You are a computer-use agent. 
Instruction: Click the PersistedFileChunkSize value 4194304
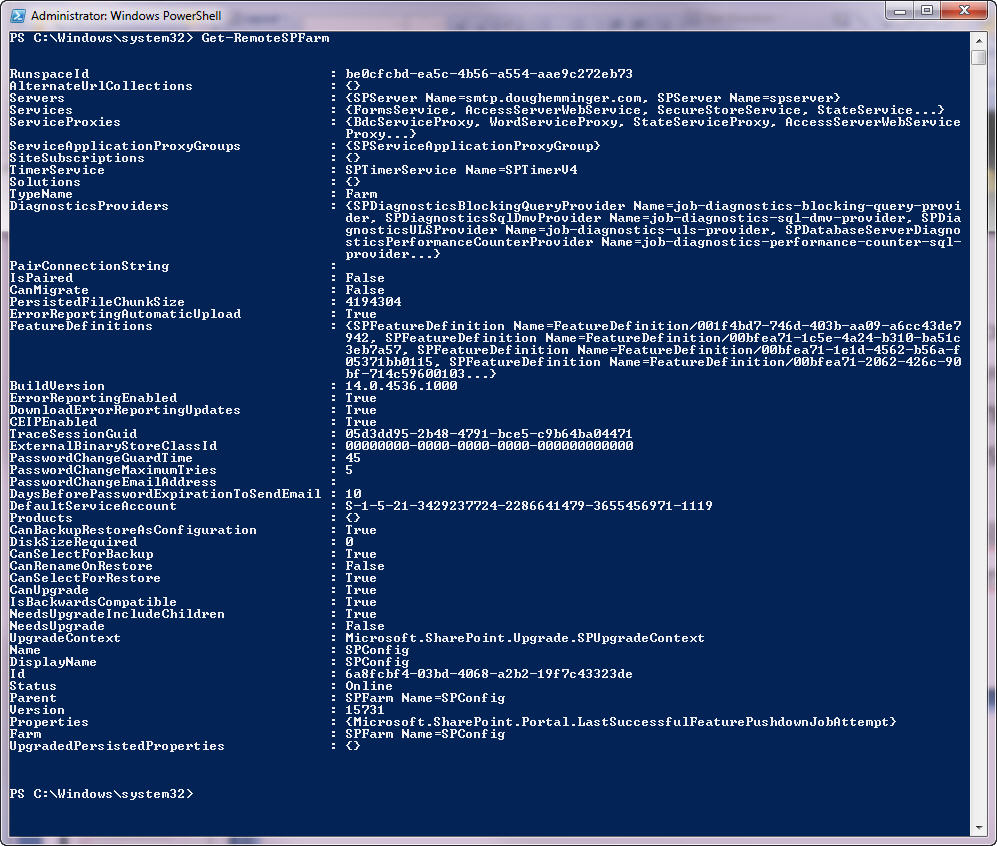(x=373, y=302)
